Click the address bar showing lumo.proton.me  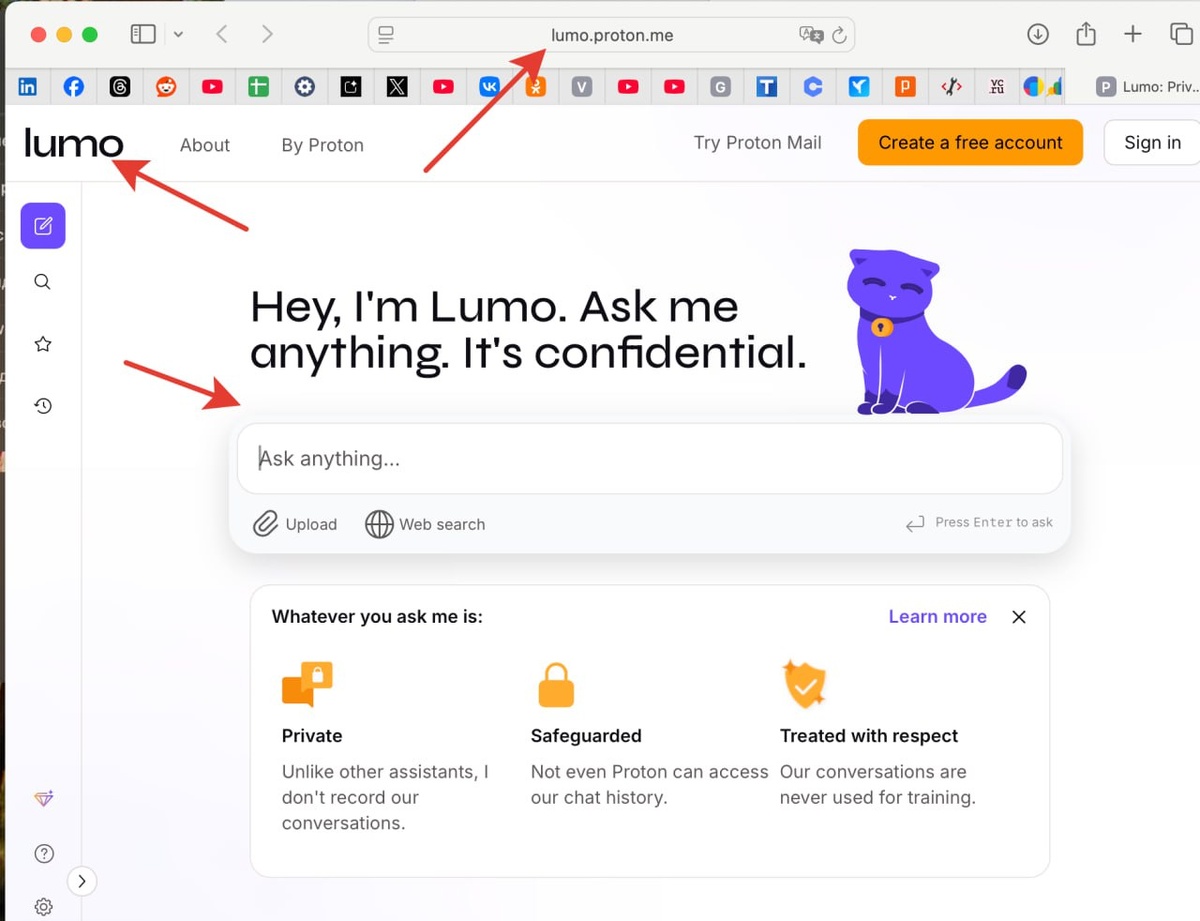click(x=612, y=35)
